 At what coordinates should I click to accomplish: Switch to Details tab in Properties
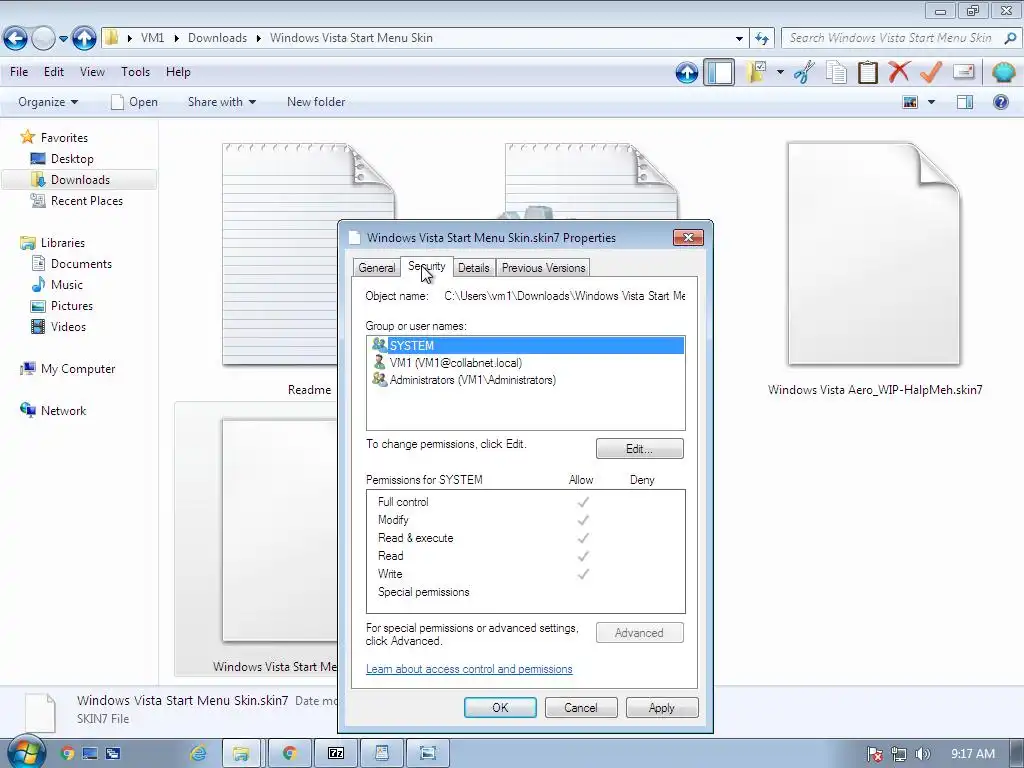tap(473, 268)
